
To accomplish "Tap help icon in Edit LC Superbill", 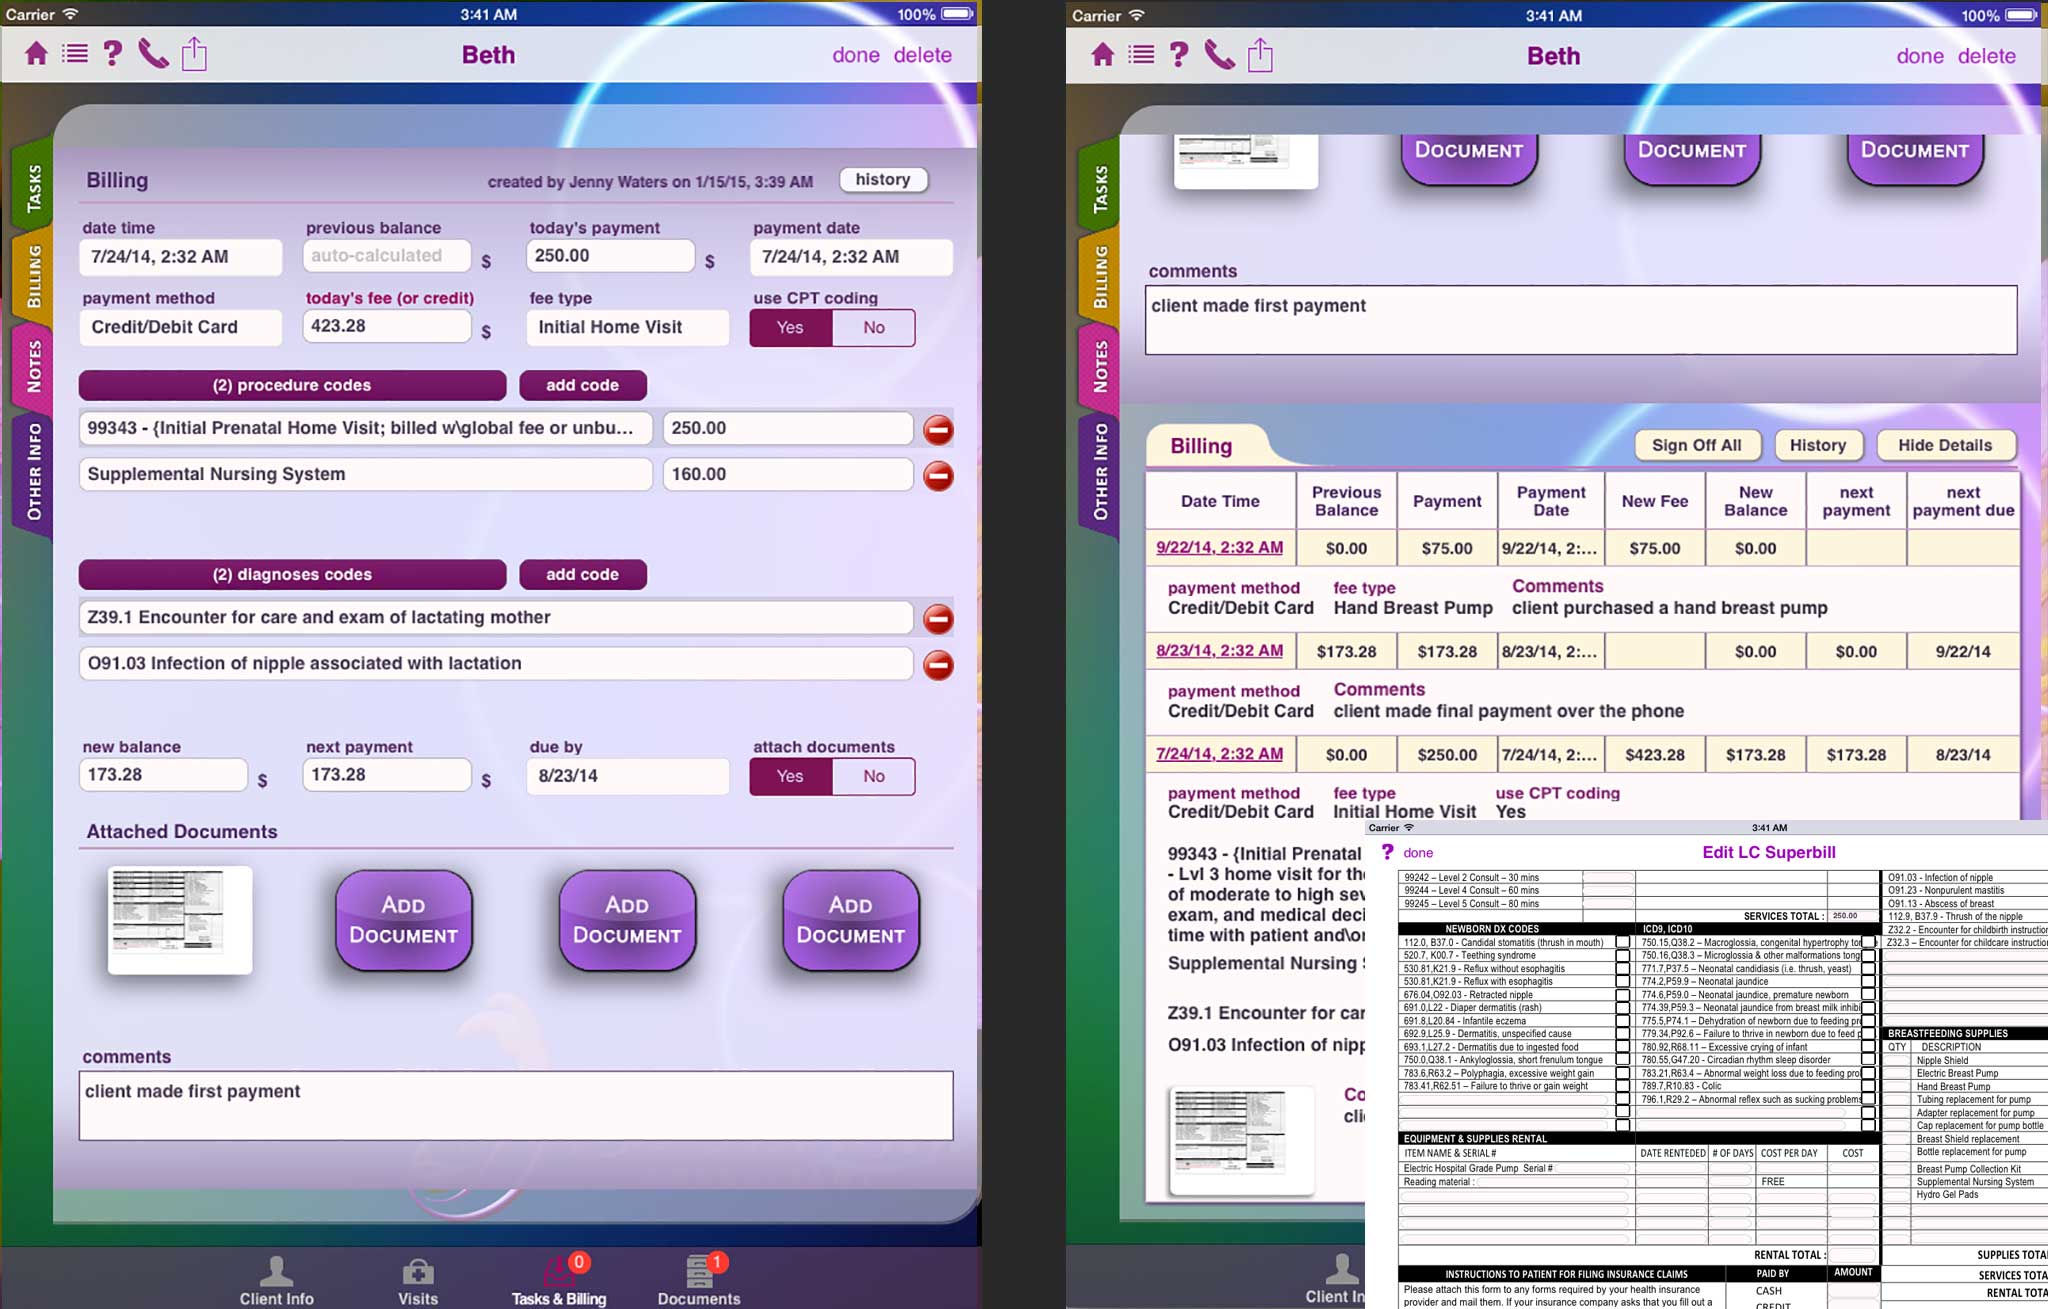I will (x=1387, y=852).
